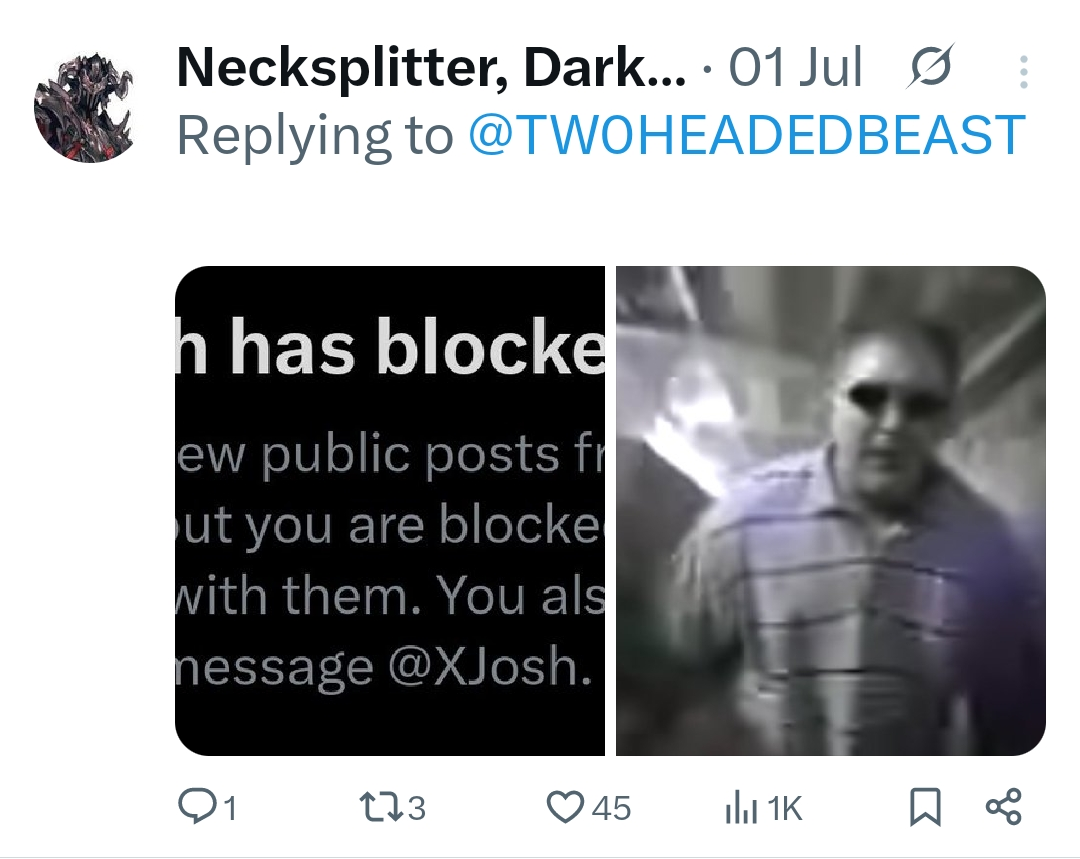Click the Grok slash-circle icon
The image size is (1080, 859).
tap(931, 66)
